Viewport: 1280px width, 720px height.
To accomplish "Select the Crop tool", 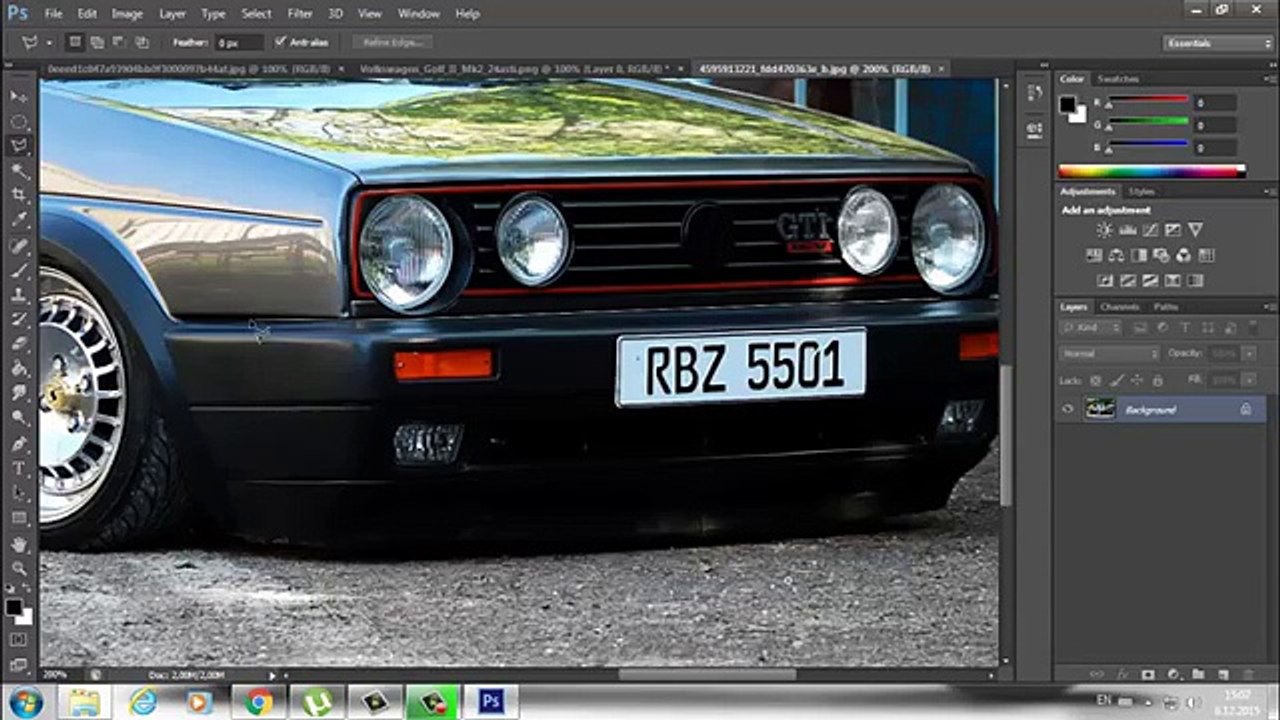I will click(x=19, y=196).
